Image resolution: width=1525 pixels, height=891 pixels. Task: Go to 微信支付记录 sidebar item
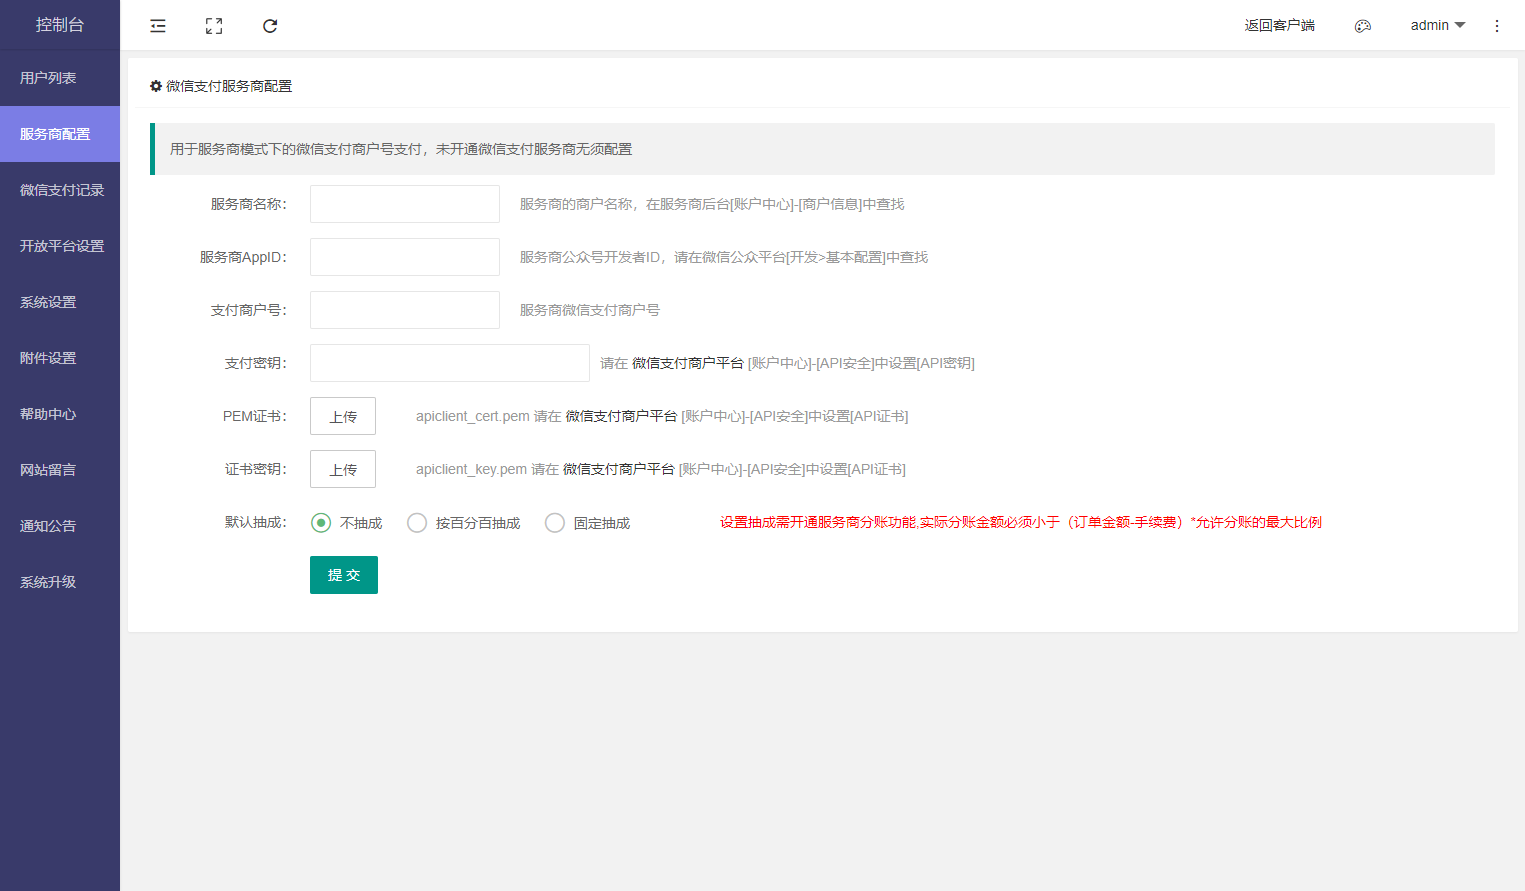tap(61, 190)
